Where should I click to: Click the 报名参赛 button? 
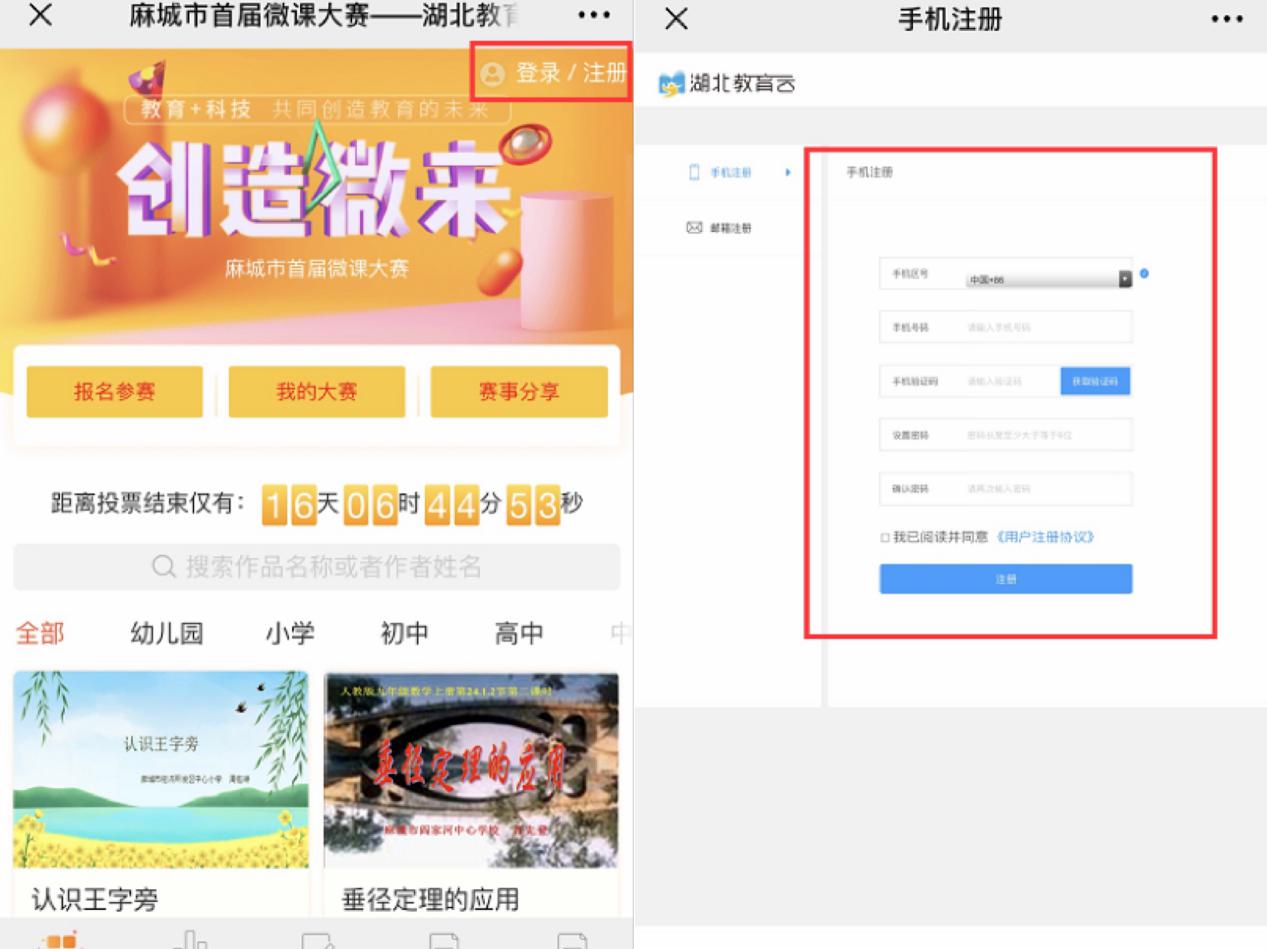click(x=114, y=392)
